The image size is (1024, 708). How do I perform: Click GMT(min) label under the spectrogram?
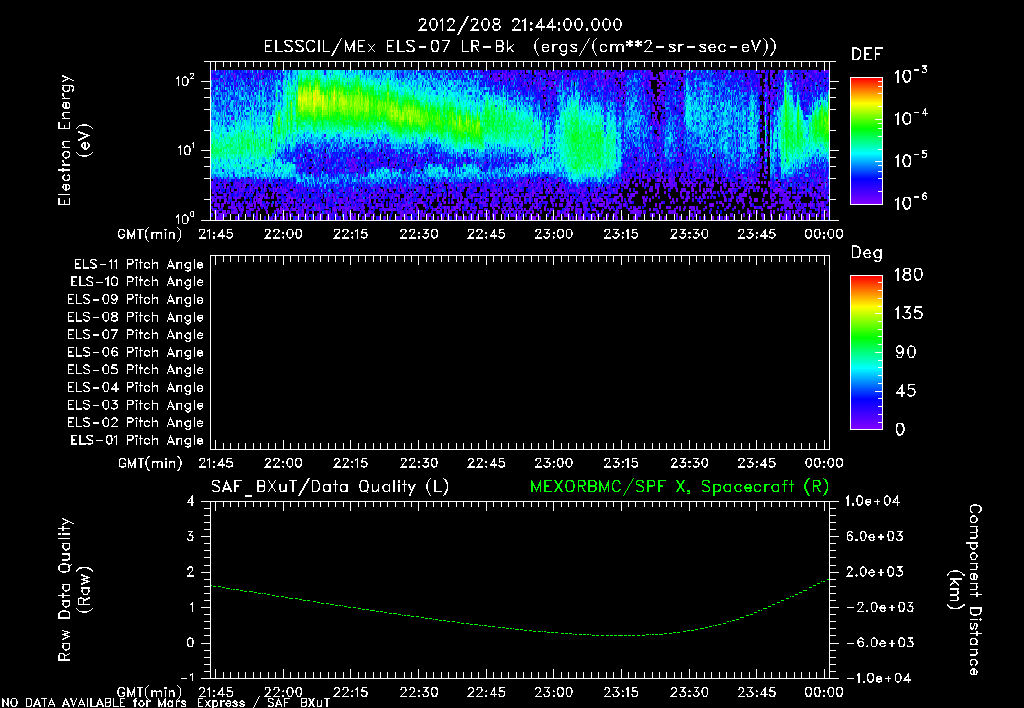(150, 234)
